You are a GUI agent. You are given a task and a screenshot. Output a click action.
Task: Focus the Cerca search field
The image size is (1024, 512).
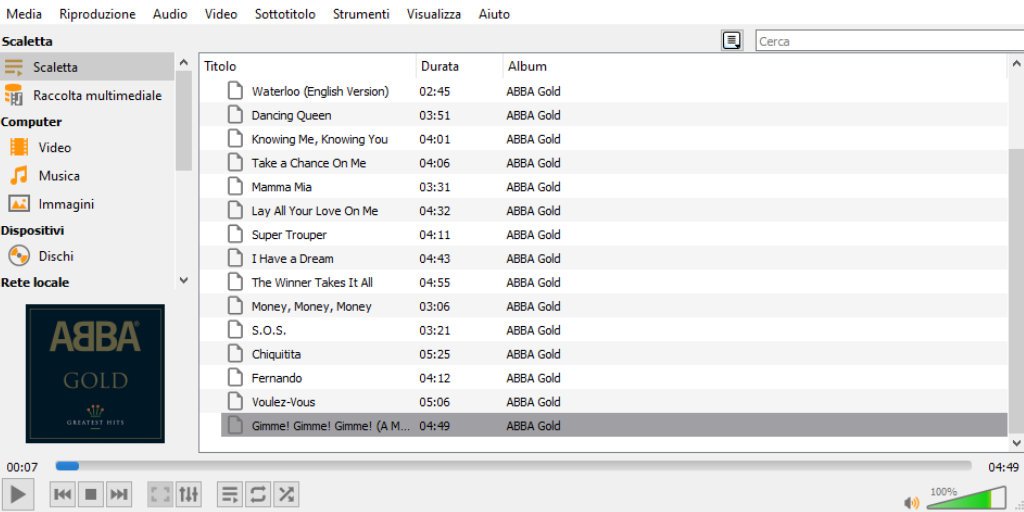pyautogui.click(x=889, y=41)
